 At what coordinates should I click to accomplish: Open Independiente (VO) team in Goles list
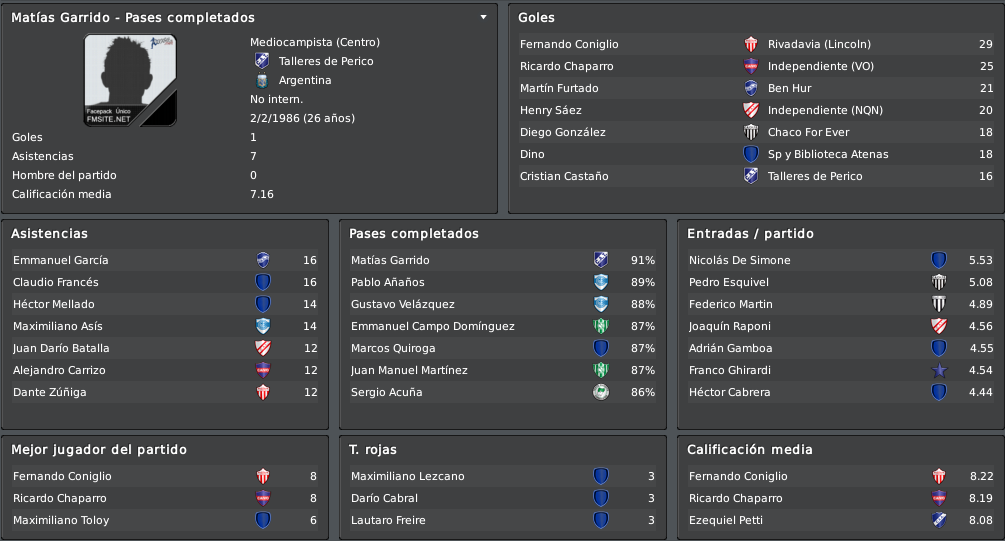click(820, 66)
